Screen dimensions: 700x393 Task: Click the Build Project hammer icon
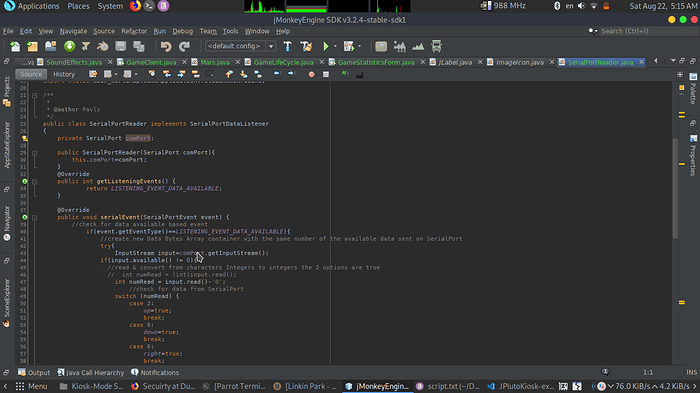coord(288,46)
